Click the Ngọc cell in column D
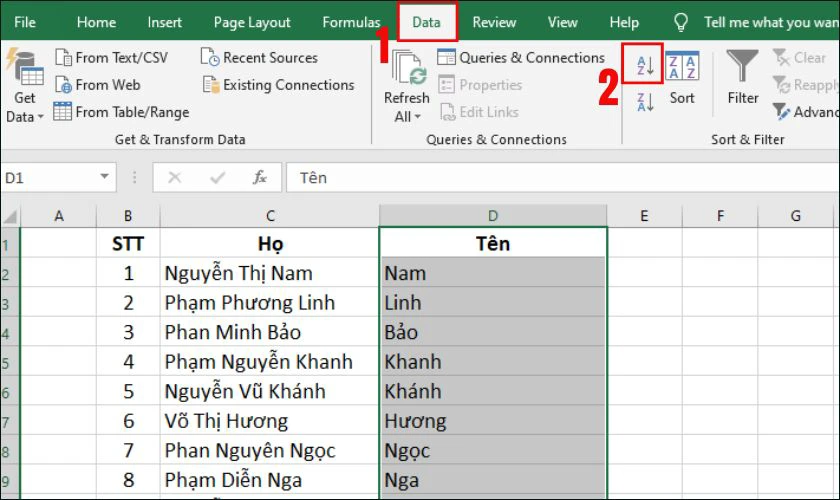840x500 pixels. [493, 450]
